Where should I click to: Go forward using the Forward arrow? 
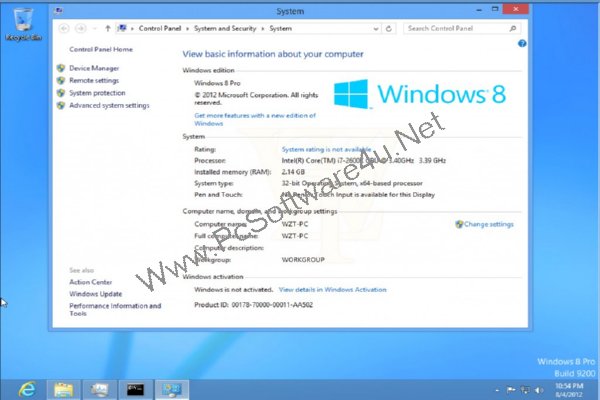[x=80, y=28]
